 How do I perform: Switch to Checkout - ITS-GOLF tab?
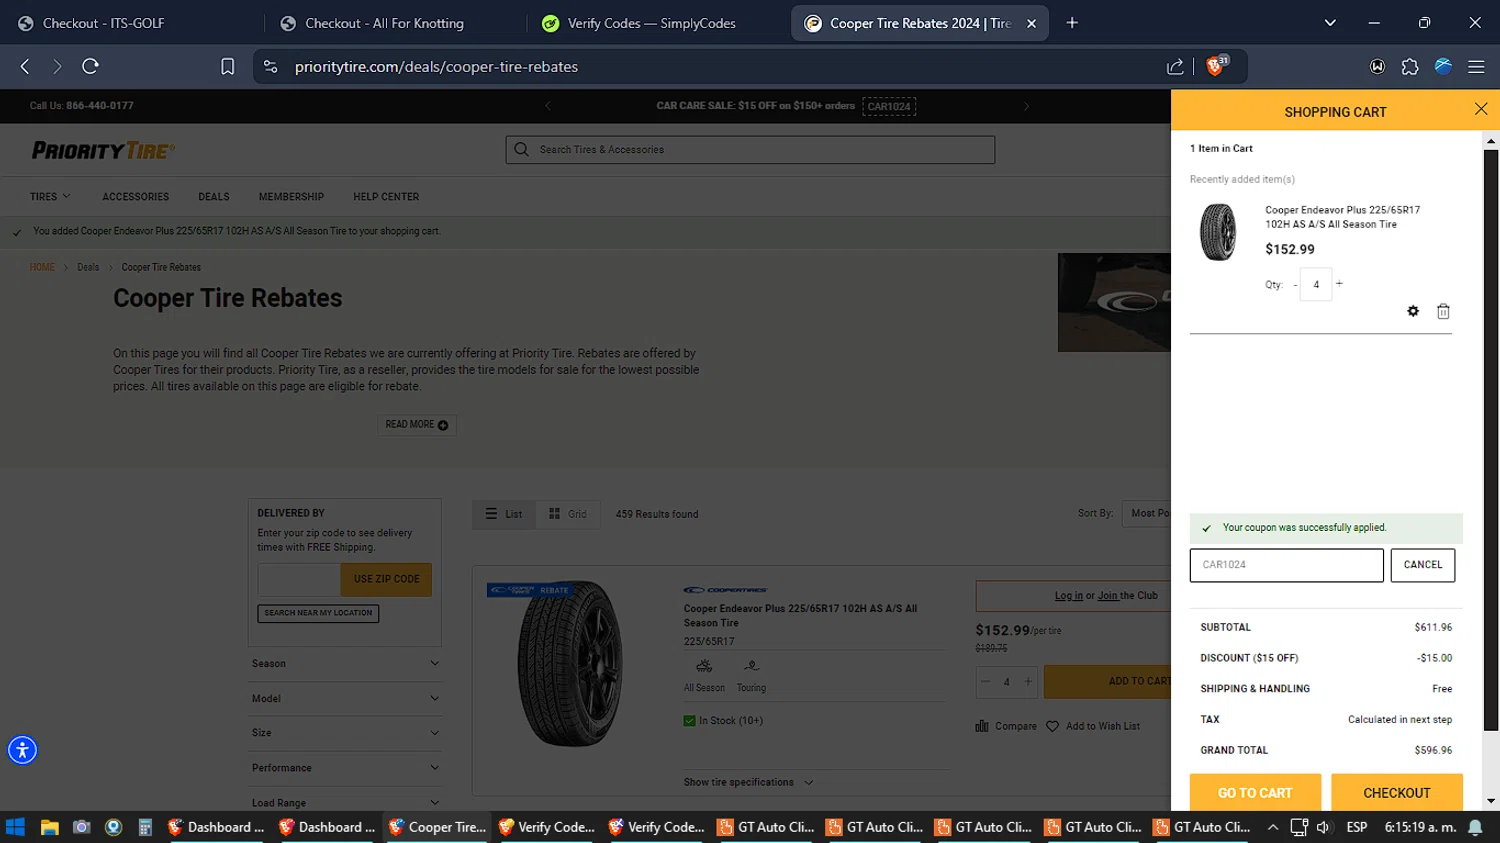[x=130, y=23]
